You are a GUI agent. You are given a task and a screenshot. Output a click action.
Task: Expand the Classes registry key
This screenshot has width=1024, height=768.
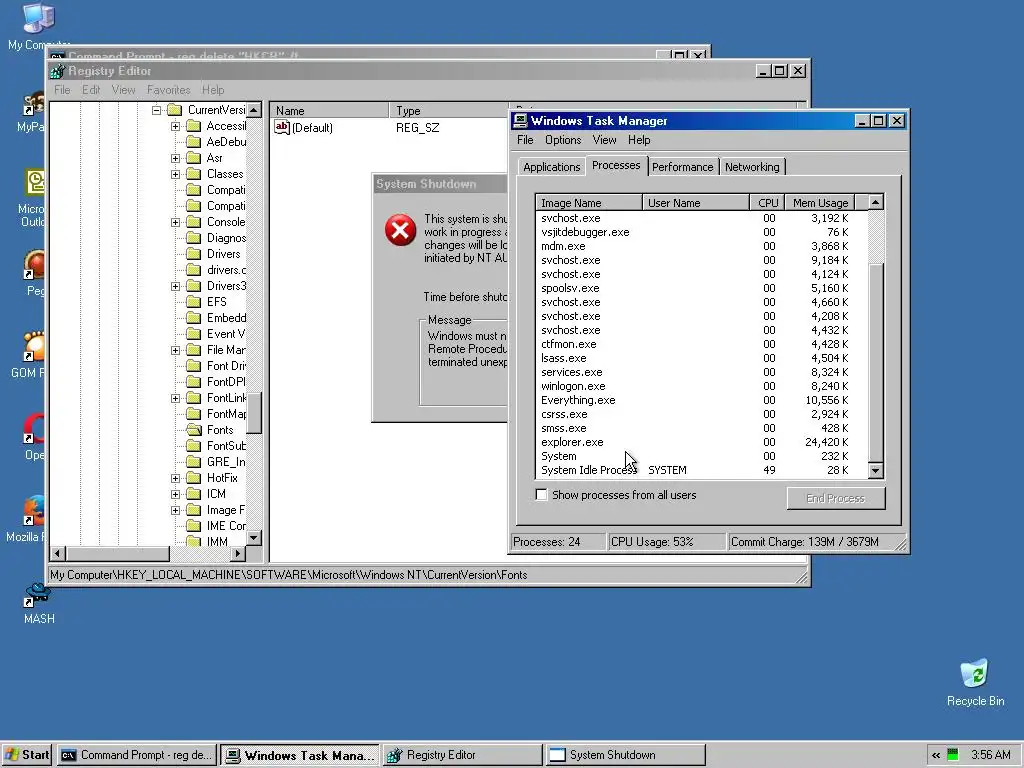coord(175,174)
